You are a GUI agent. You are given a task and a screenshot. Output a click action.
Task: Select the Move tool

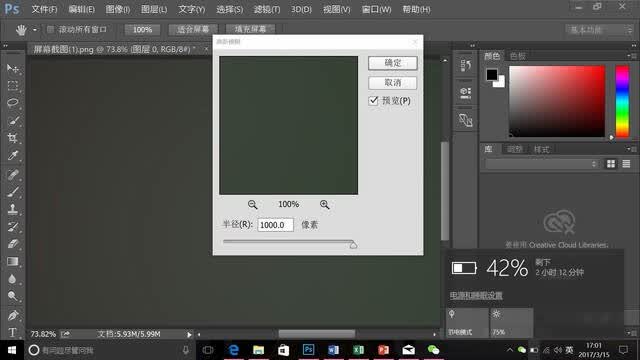pos(13,68)
